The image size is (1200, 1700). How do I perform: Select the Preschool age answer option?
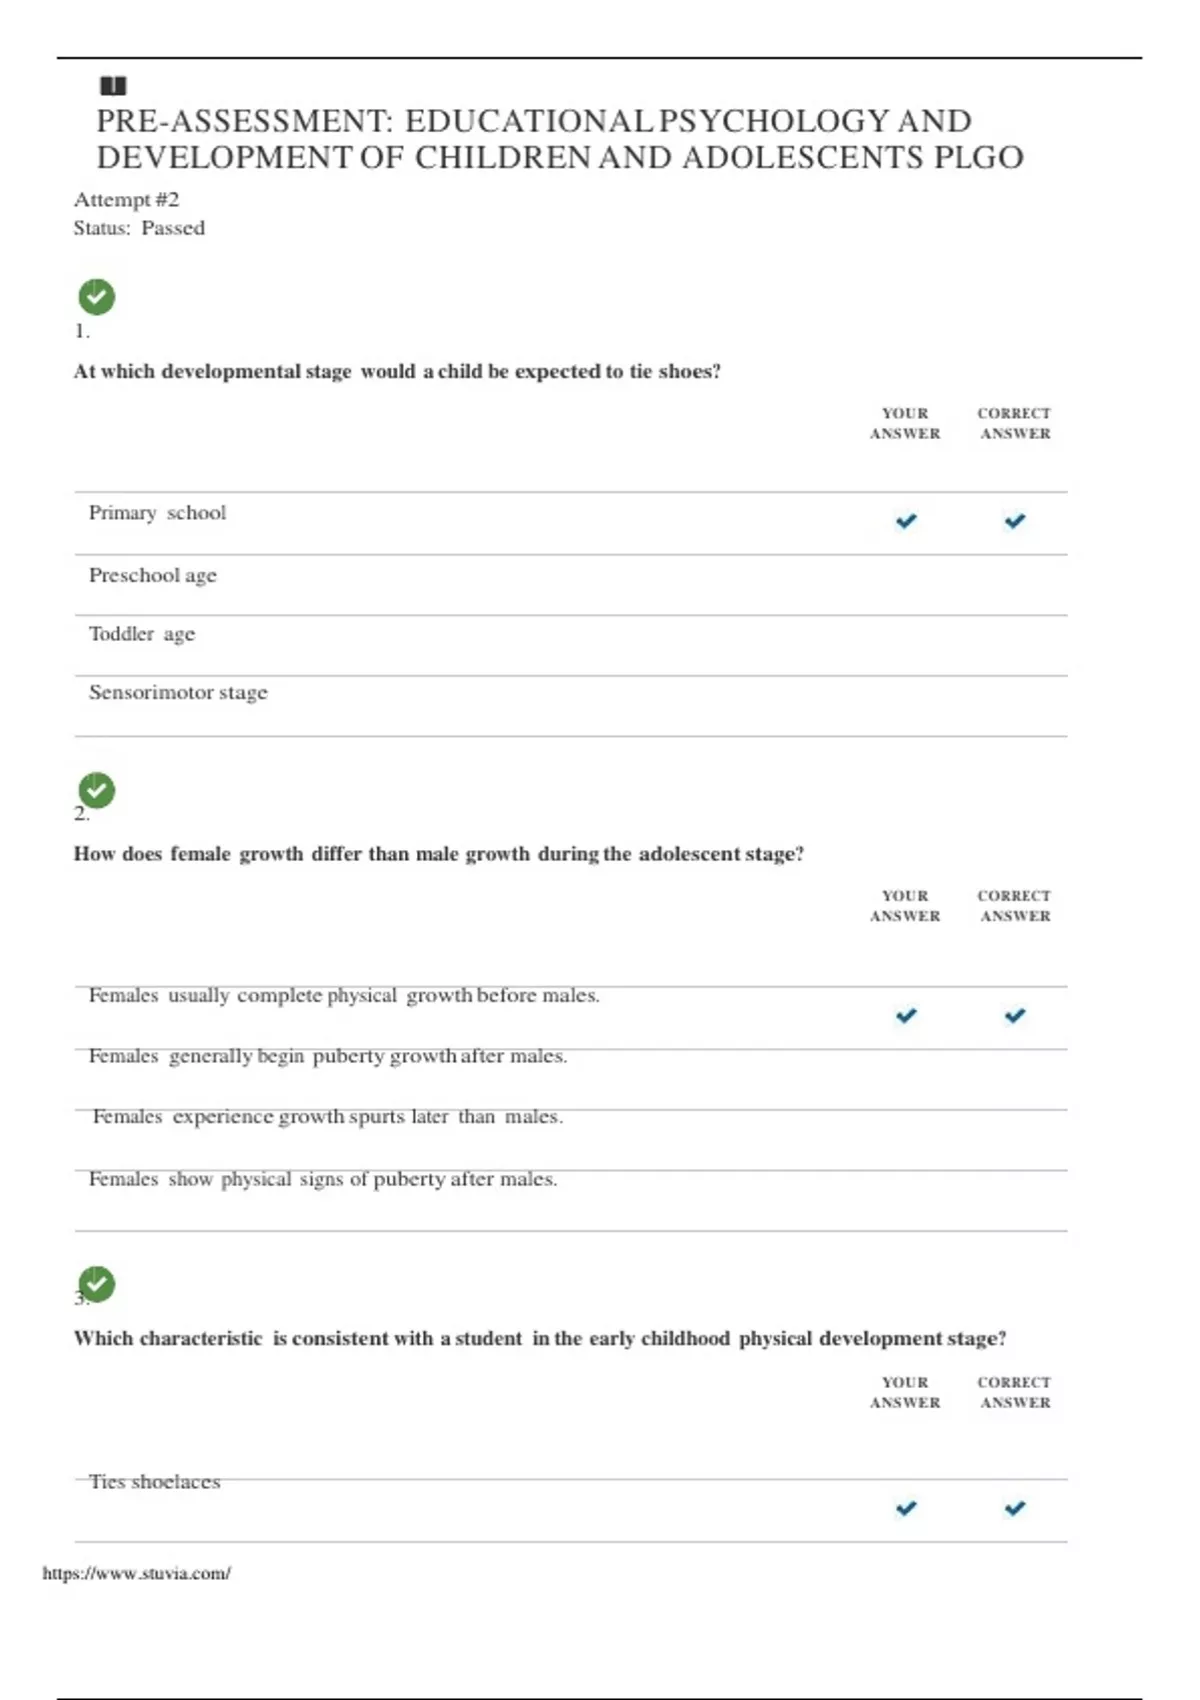click(x=153, y=576)
